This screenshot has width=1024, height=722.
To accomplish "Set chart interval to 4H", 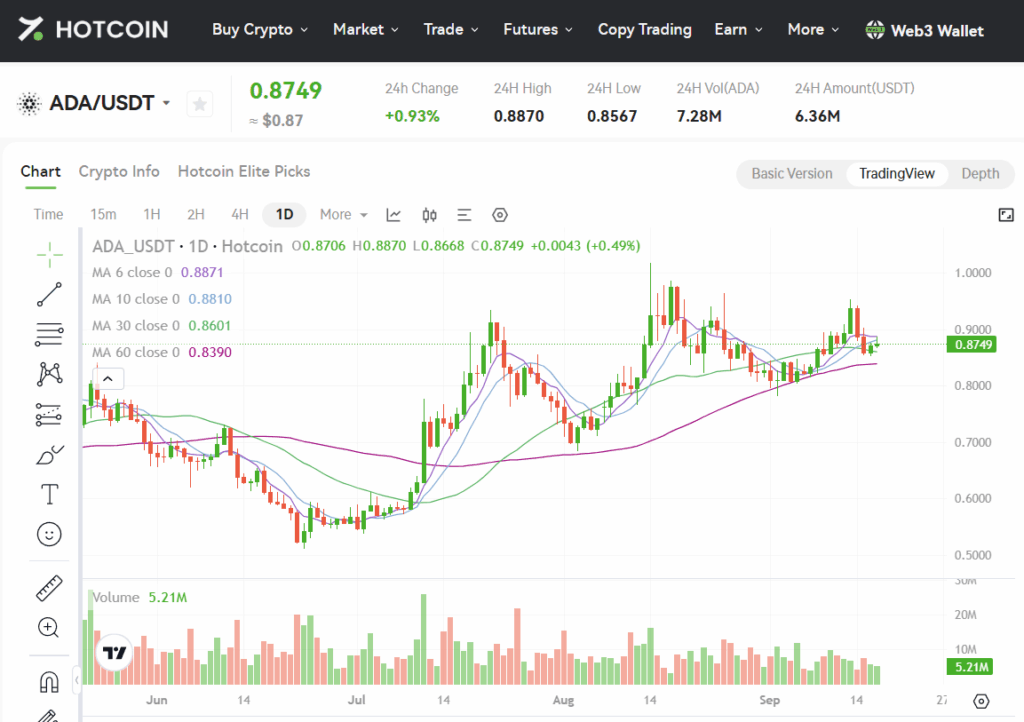I will pyautogui.click(x=240, y=215).
